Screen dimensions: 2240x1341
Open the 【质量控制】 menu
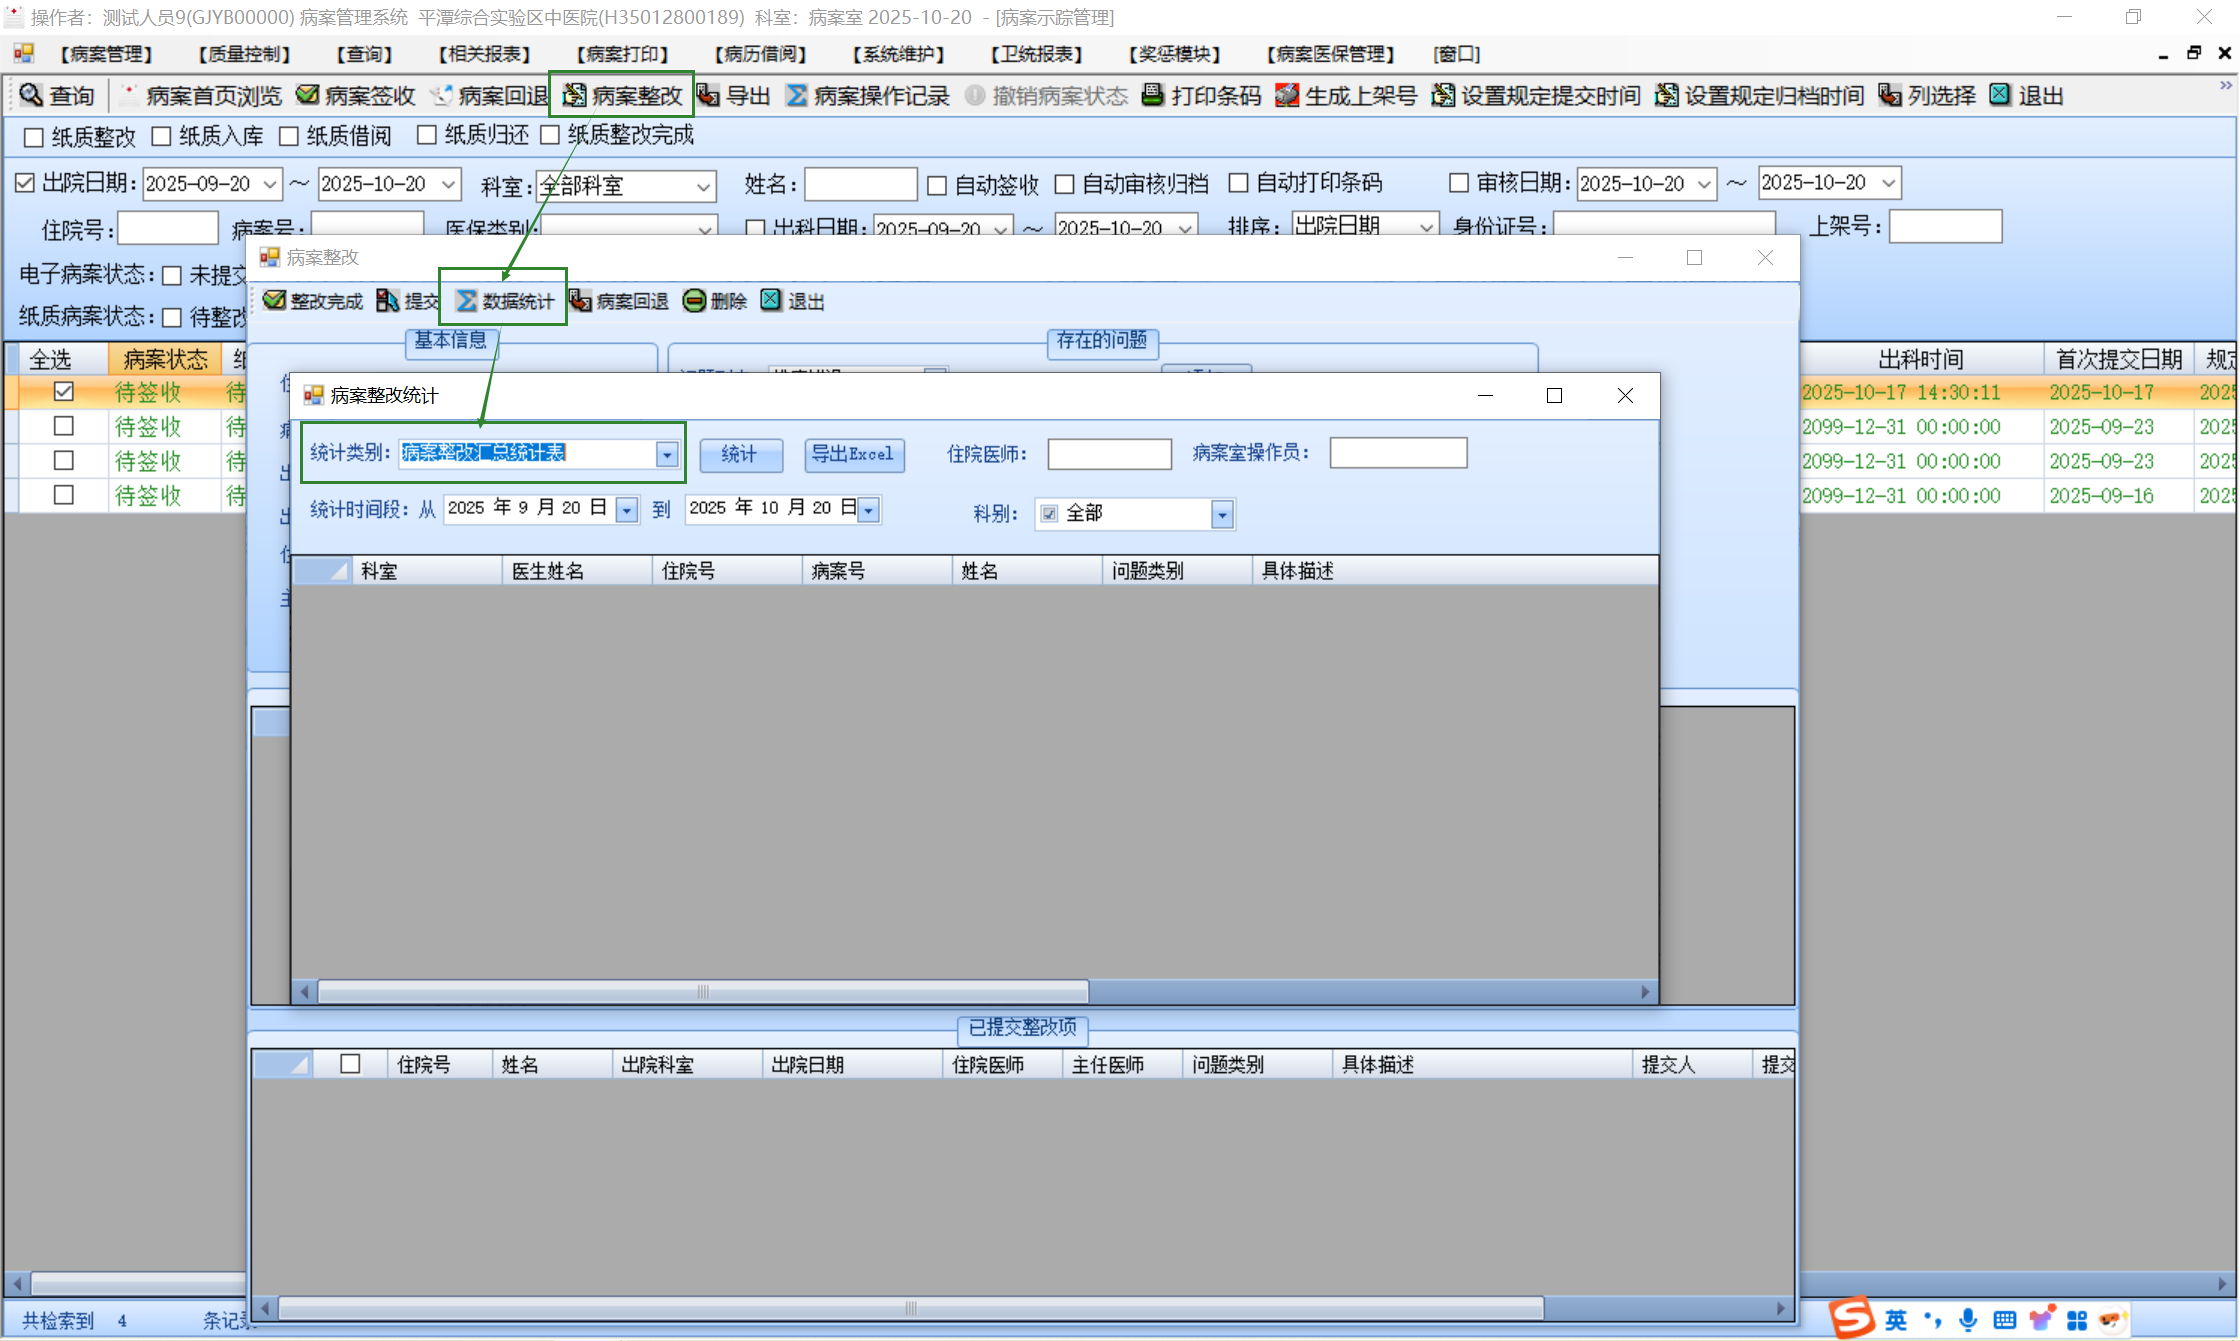[x=244, y=54]
